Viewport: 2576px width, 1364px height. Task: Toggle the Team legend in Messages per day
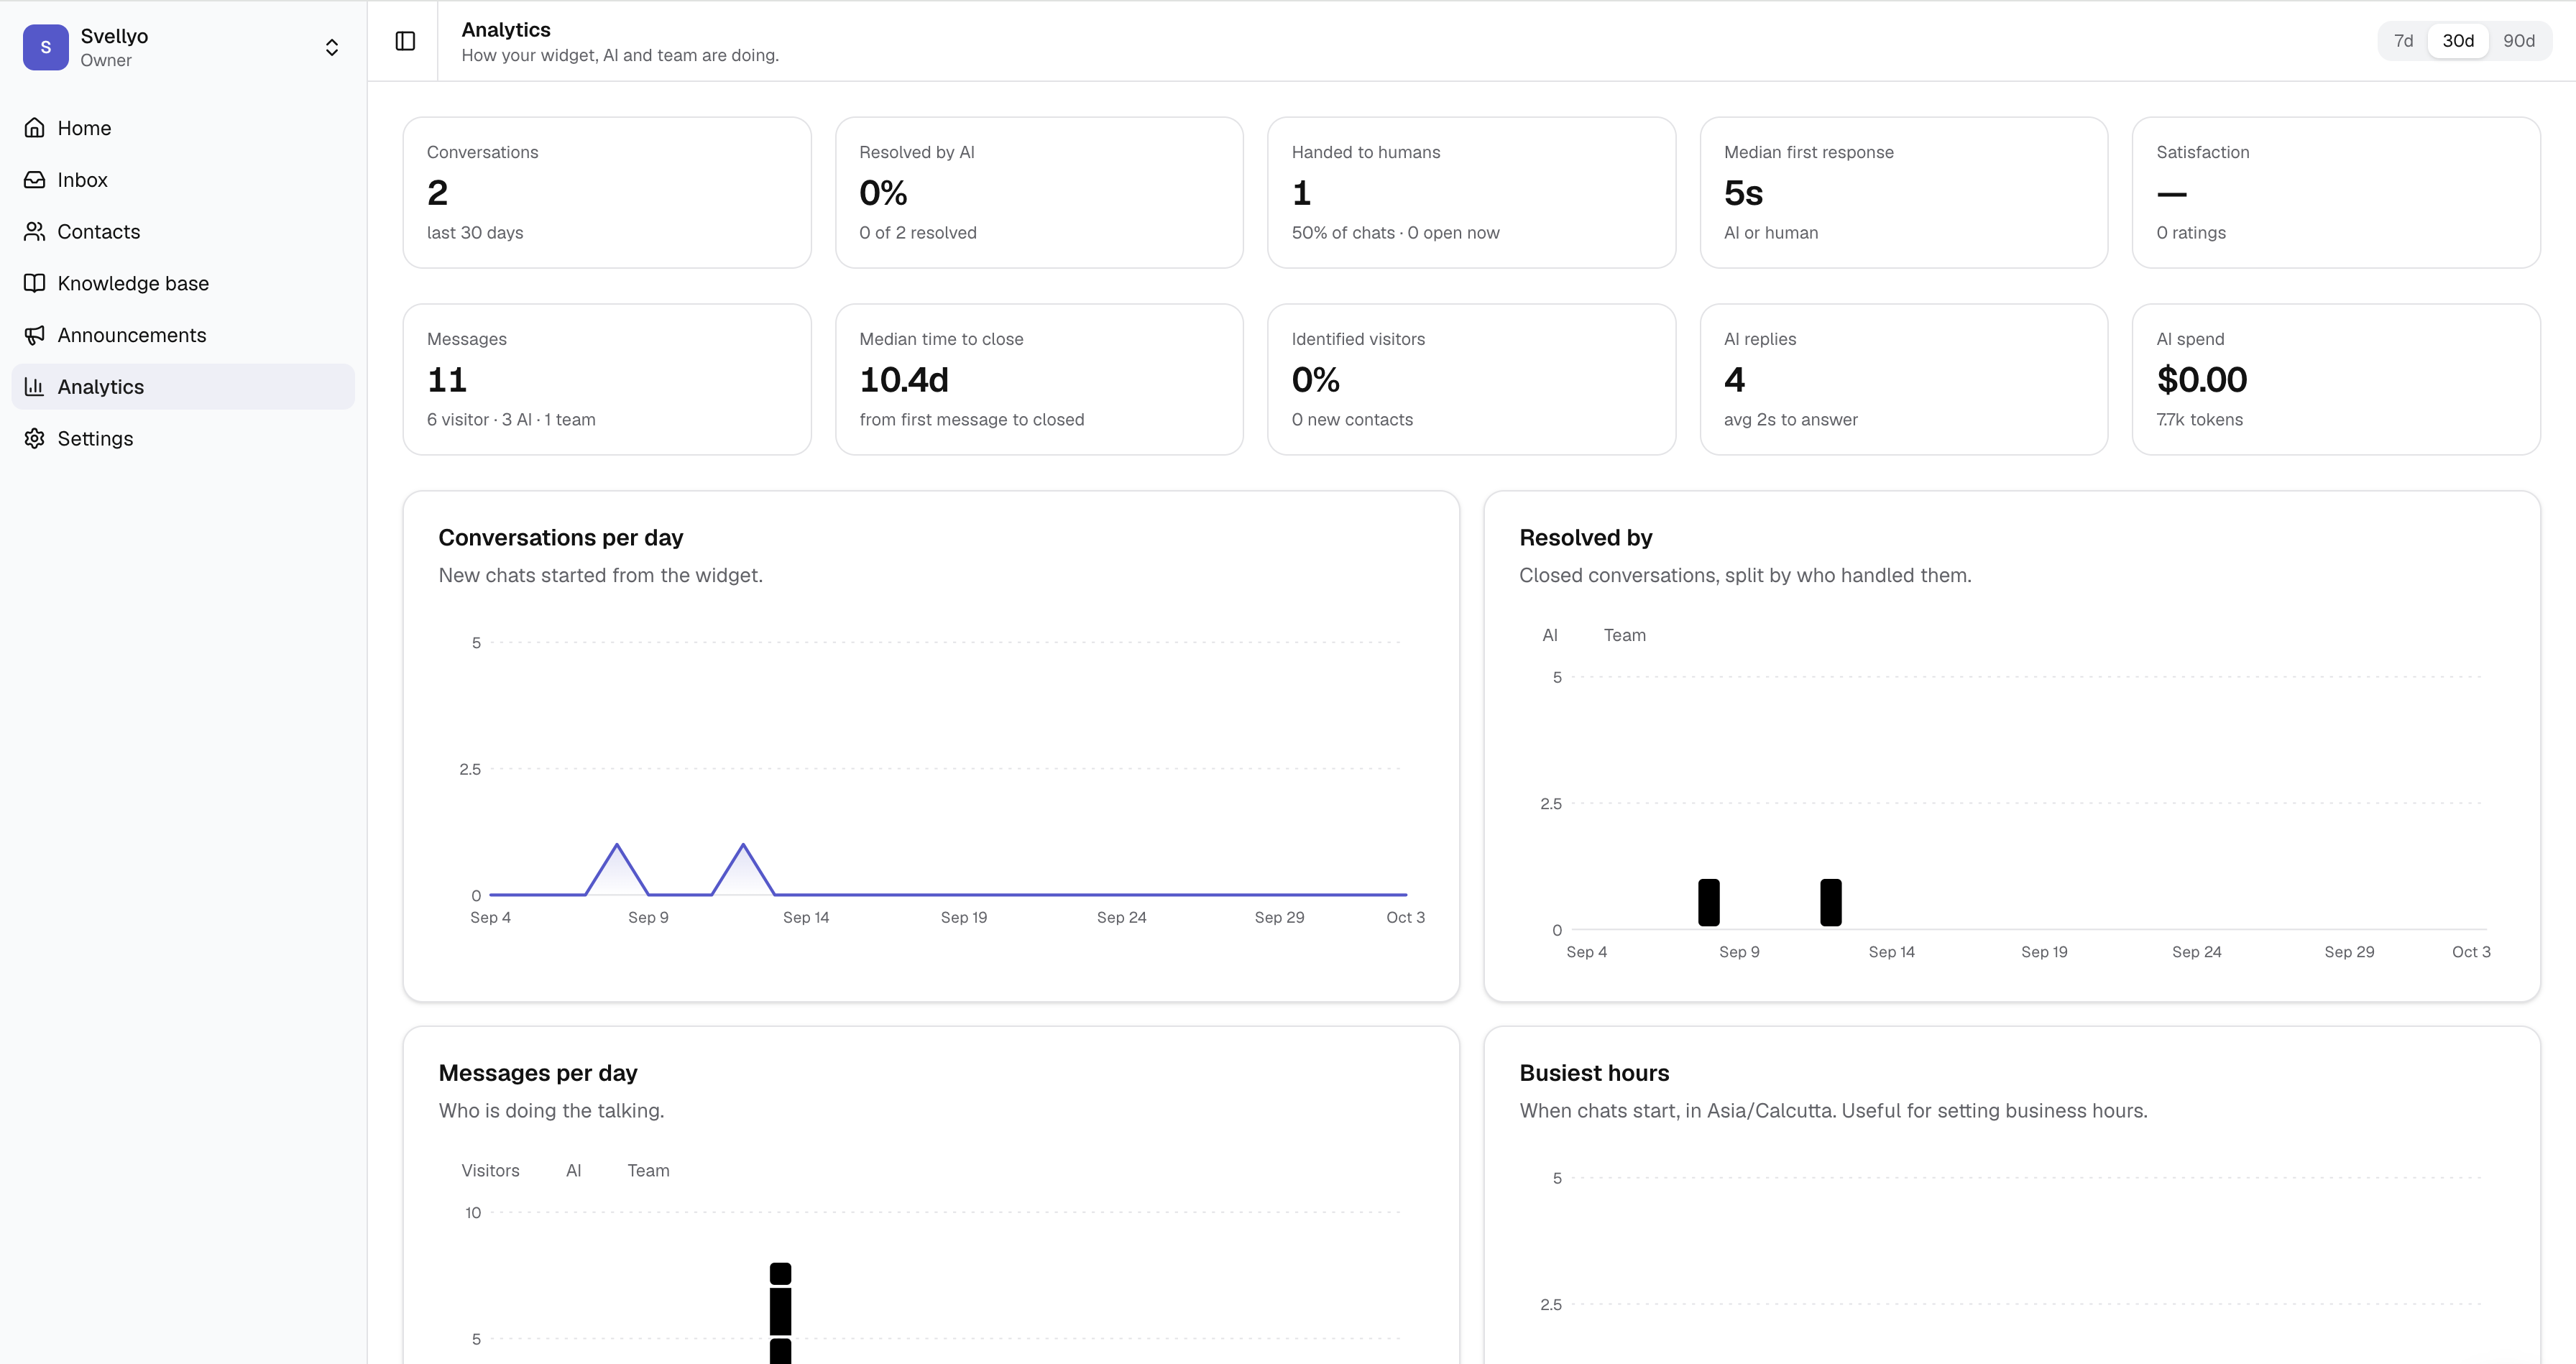[648, 1170]
